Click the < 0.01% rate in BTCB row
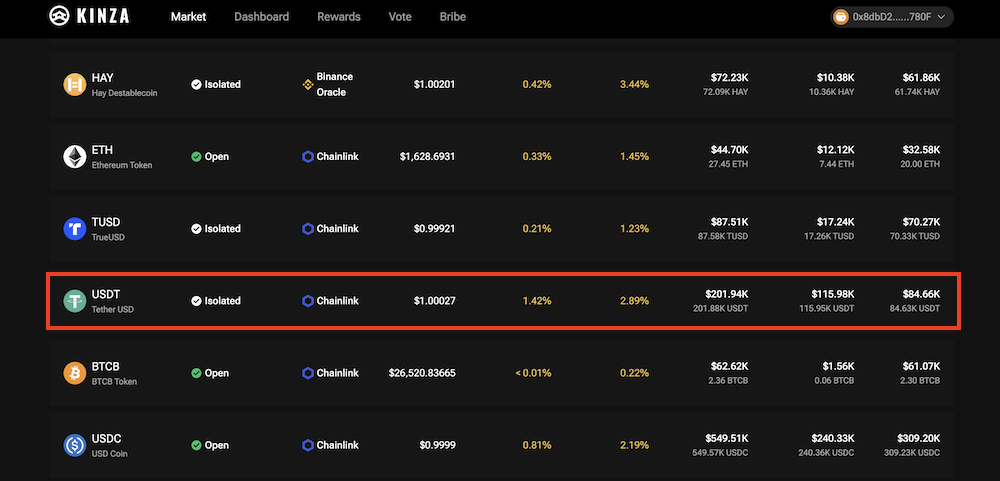Image resolution: width=1000 pixels, height=481 pixels. tap(533, 373)
